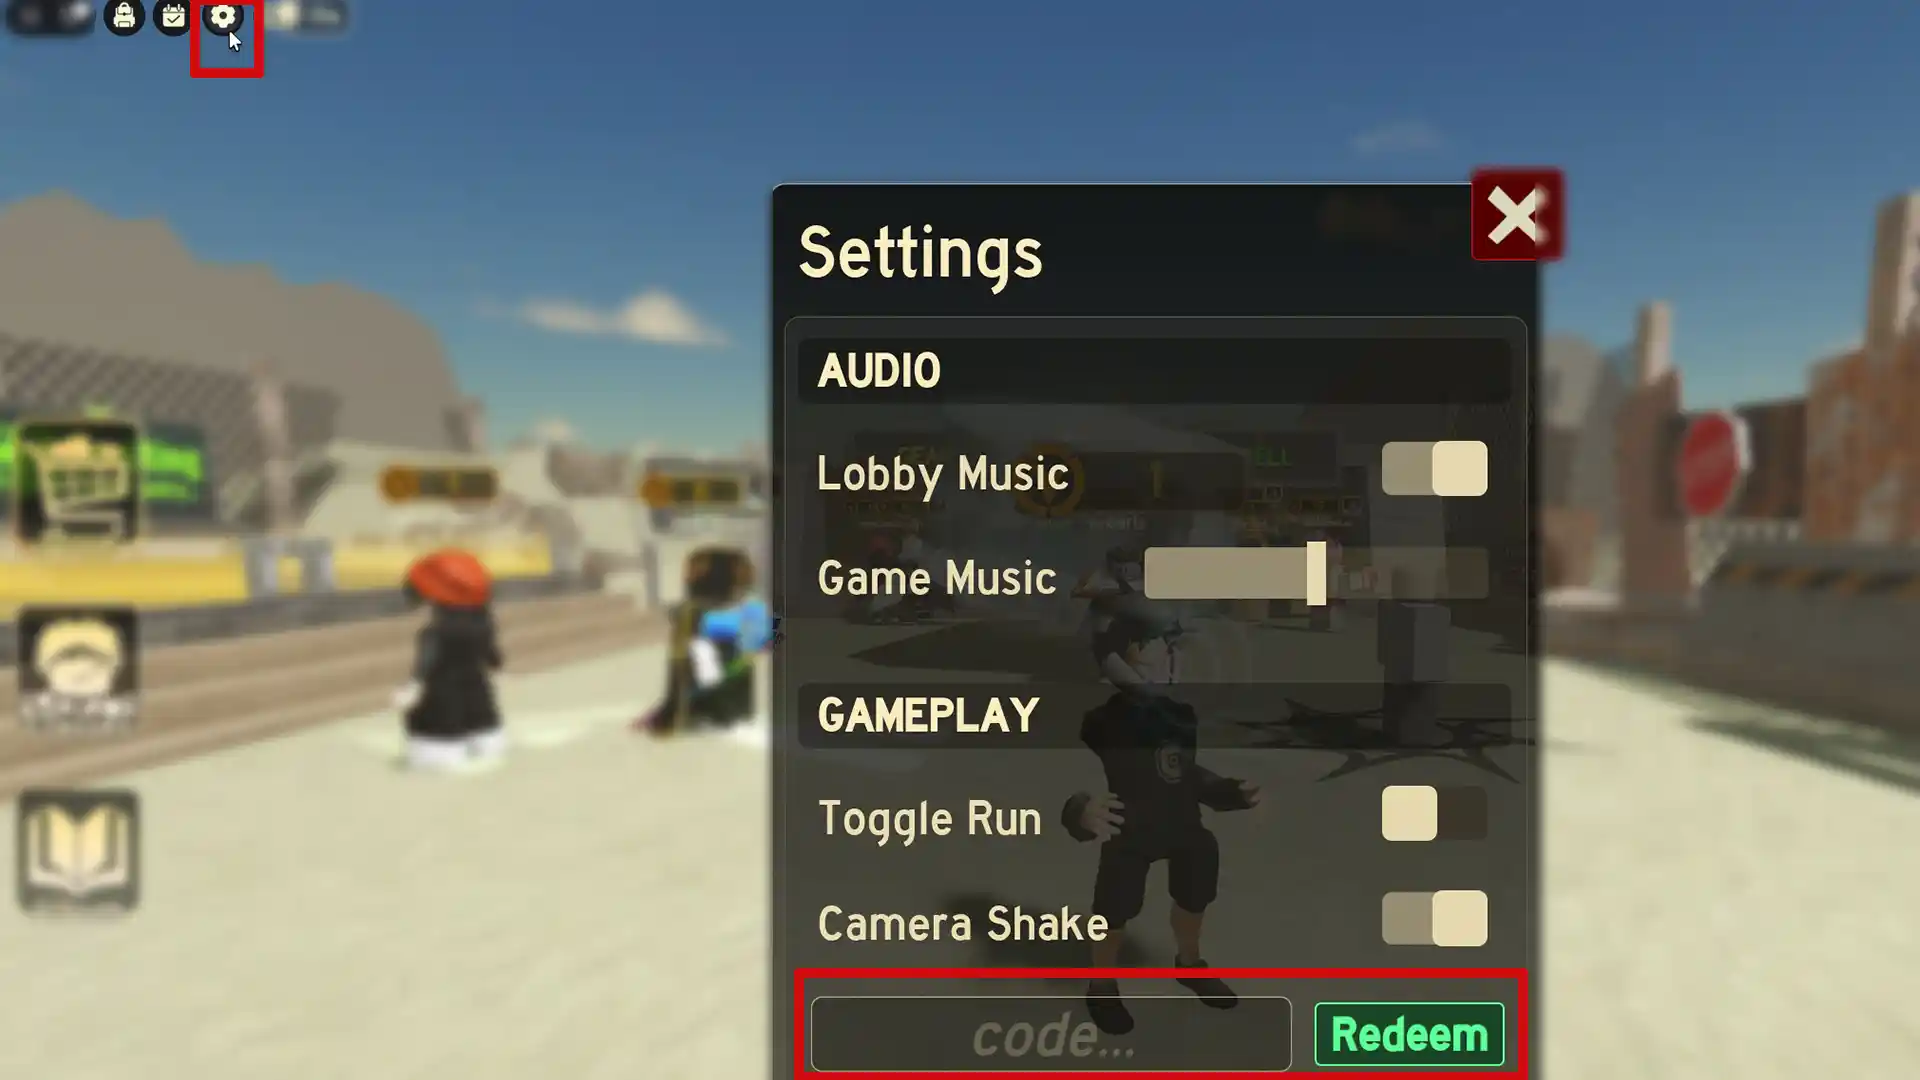The height and width of the screenshot is (1080, 1920).
Task: Click the Camera Shake label text
Action: [x=963, y=923]
